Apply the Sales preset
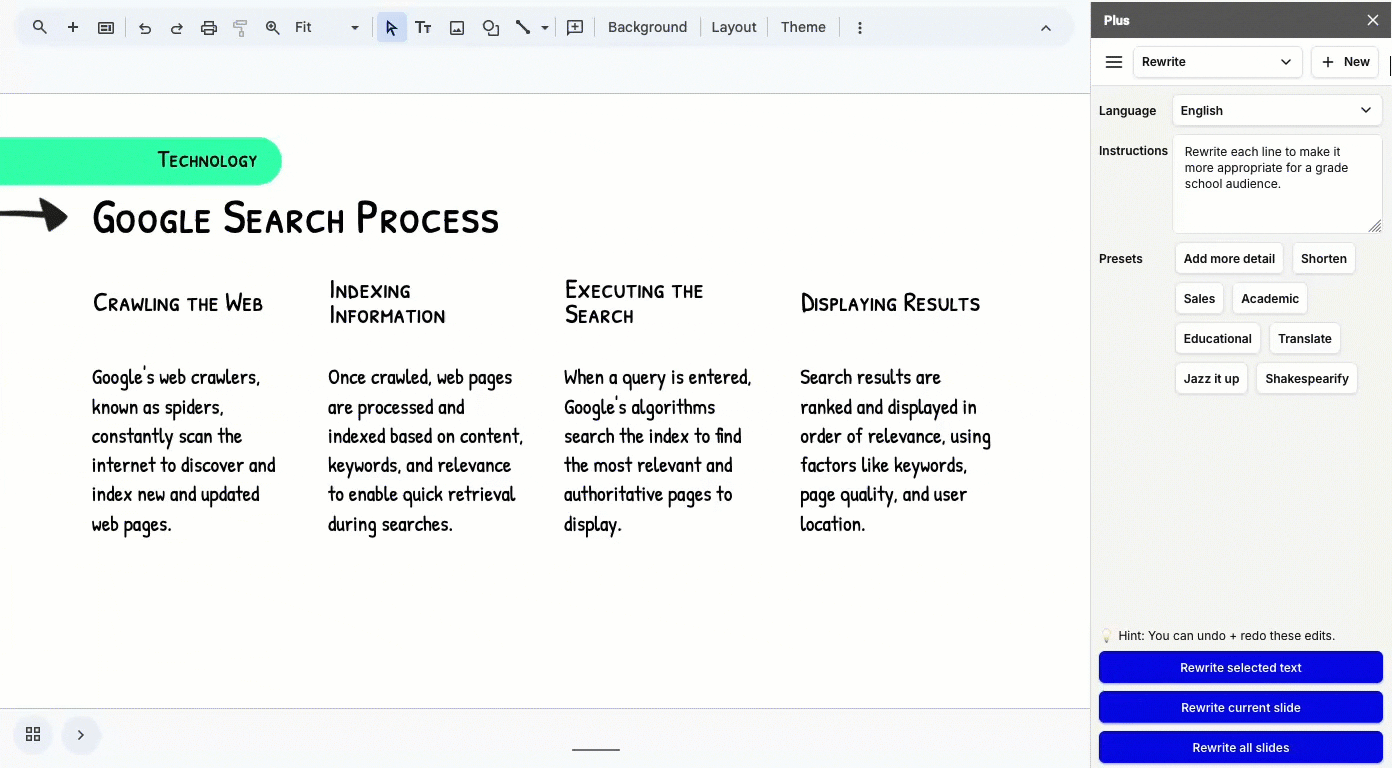This screenshot has width=1392, height=768. click(x=1199, y=299)
